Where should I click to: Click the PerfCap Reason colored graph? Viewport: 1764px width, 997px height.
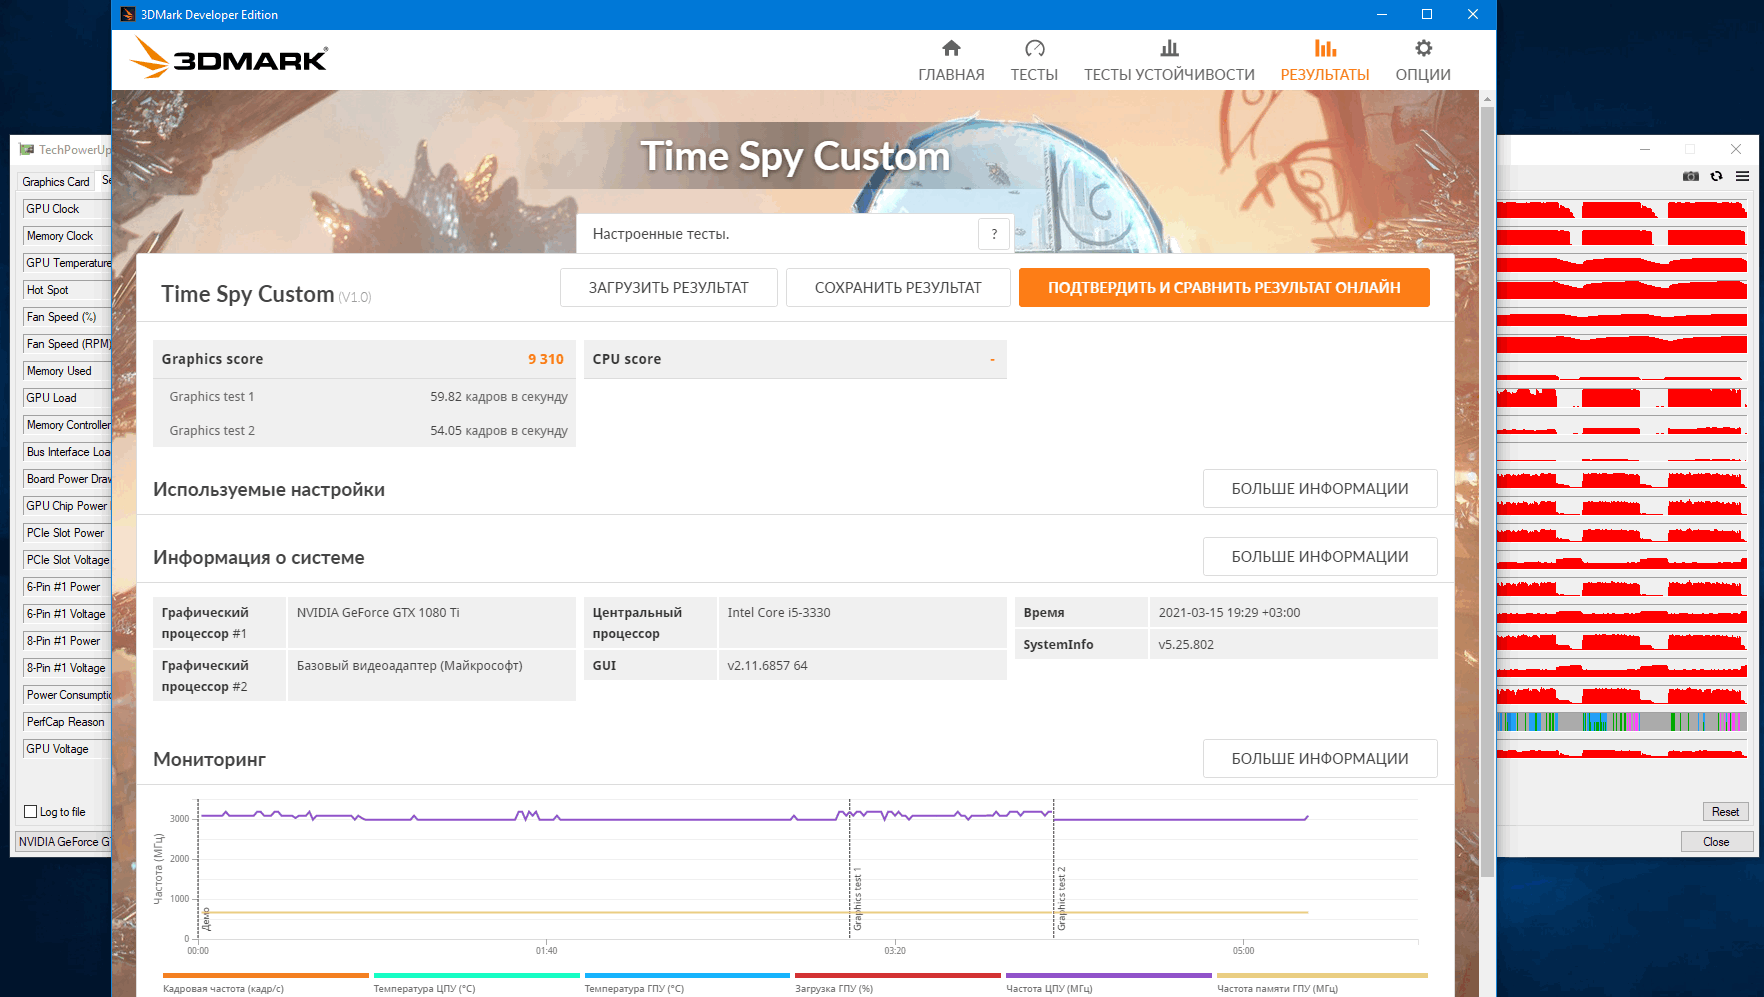click(1622, 721)
